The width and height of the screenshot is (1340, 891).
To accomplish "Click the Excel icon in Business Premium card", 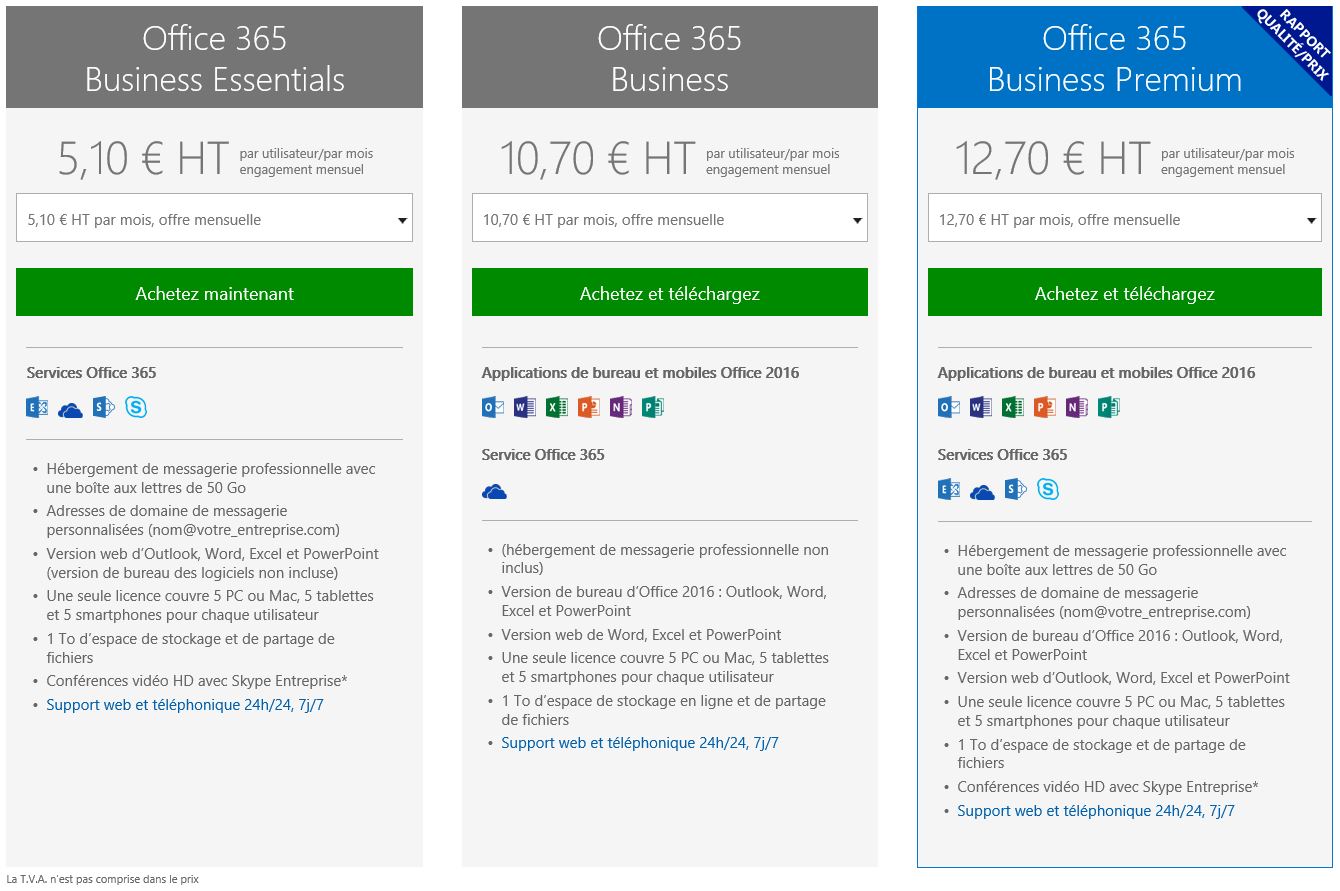I will (x=1013, y=407).
